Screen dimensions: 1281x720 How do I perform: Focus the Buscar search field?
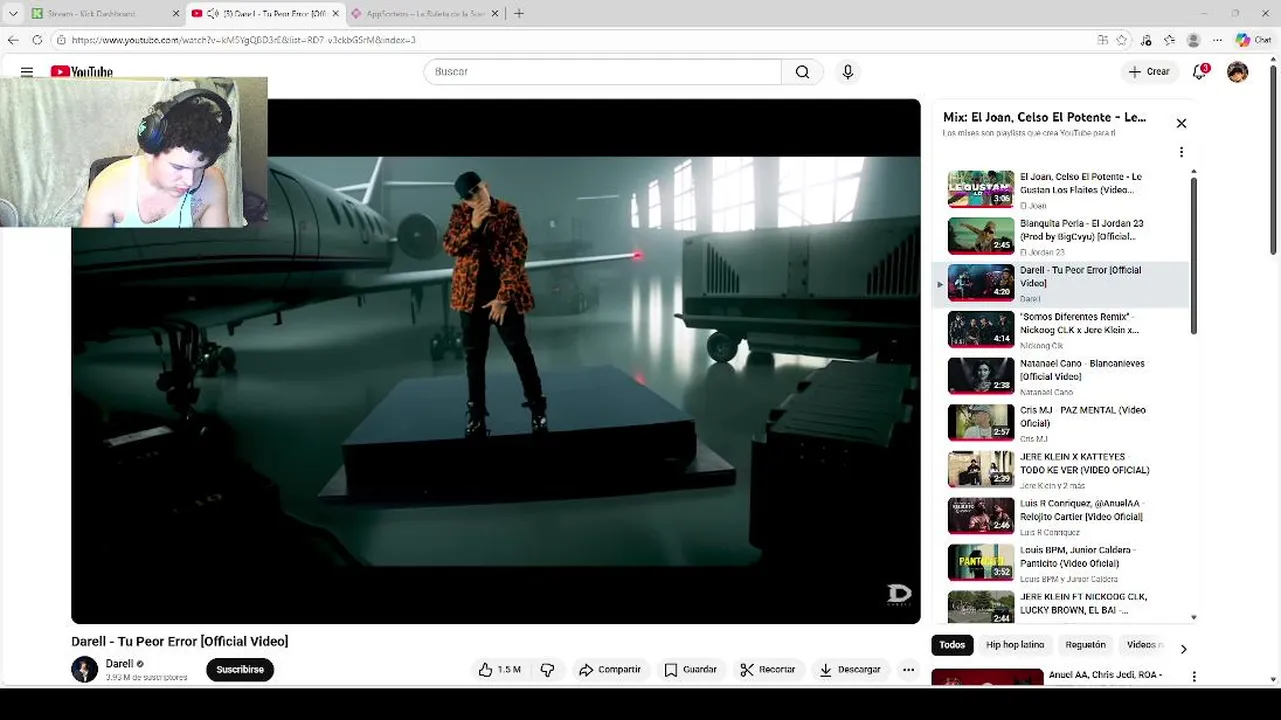(603, 72)
